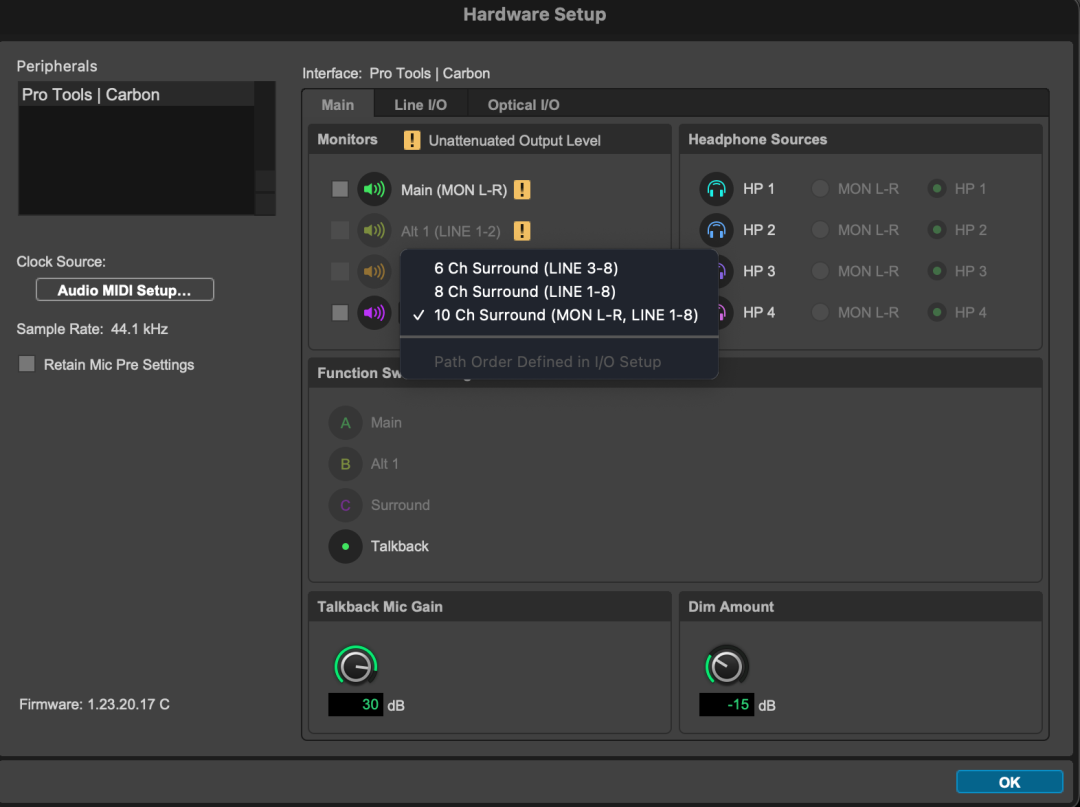Click the Talkback Mic Gain value field
This screenshot has width=1080, height=807.
coord(355,704)
